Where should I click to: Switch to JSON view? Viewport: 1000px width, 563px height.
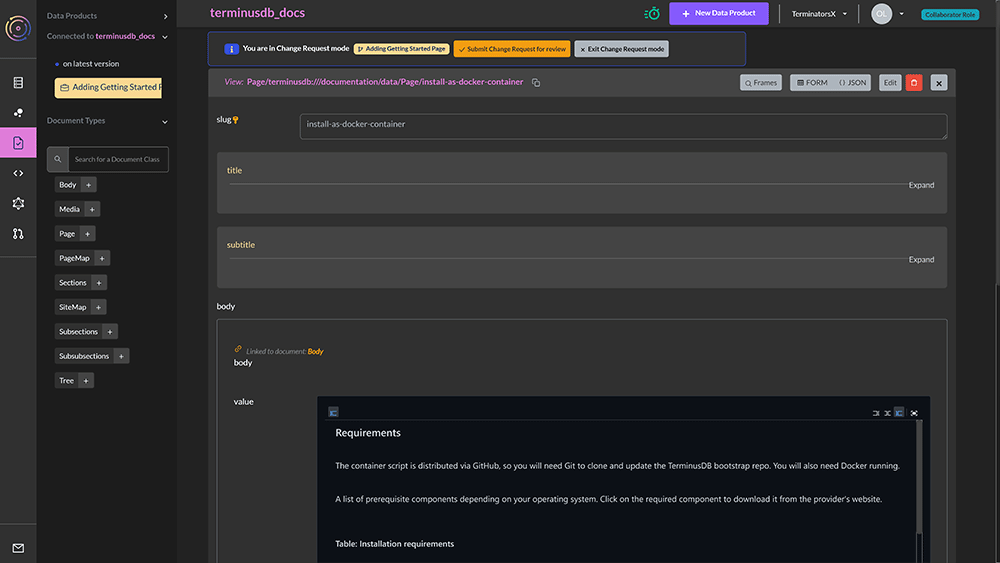(x=852, y=83)
